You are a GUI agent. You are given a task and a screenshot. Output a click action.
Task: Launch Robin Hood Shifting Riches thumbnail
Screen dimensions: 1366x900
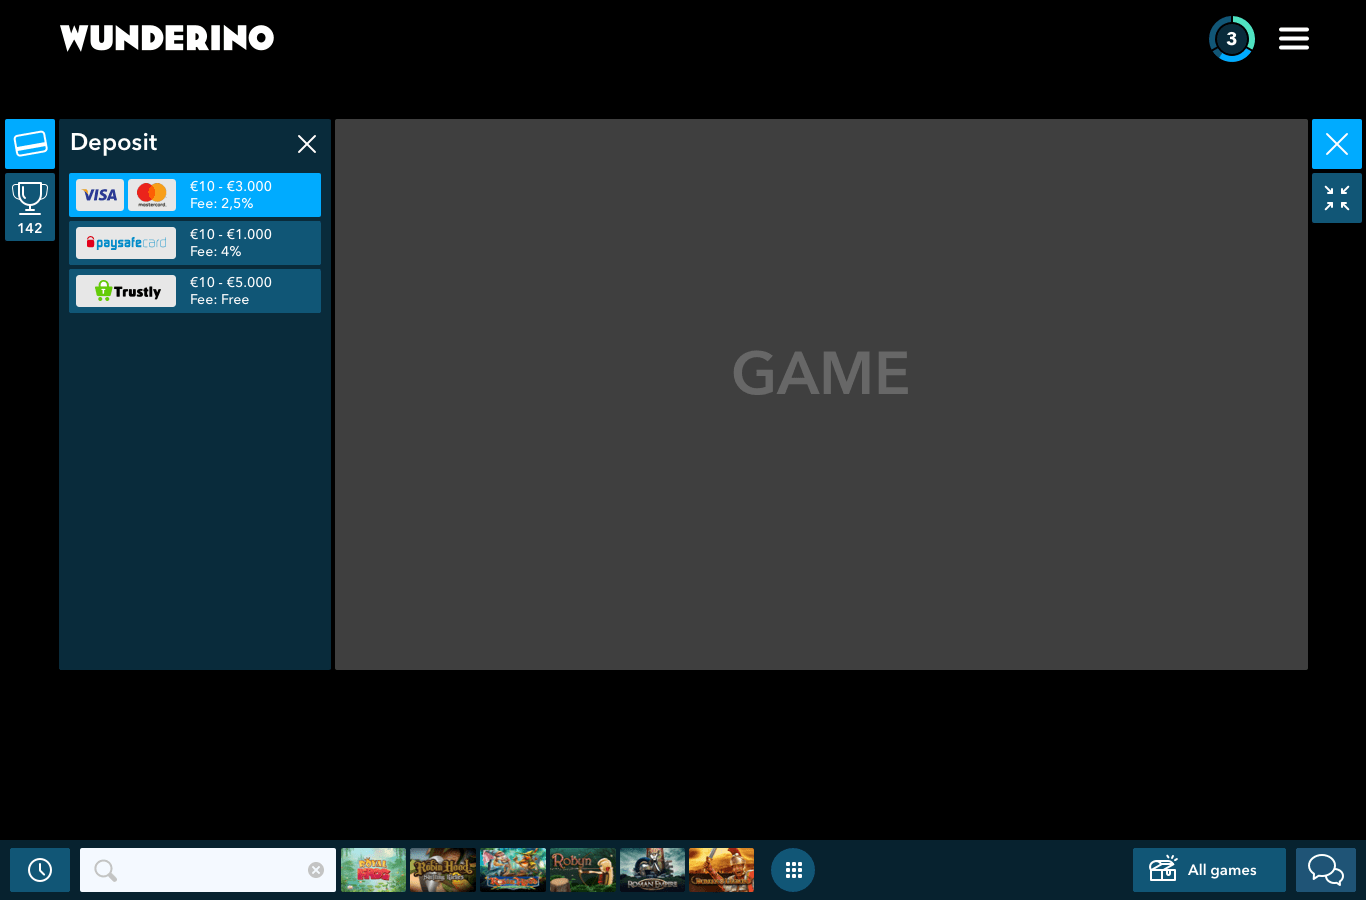pos(443,870)
